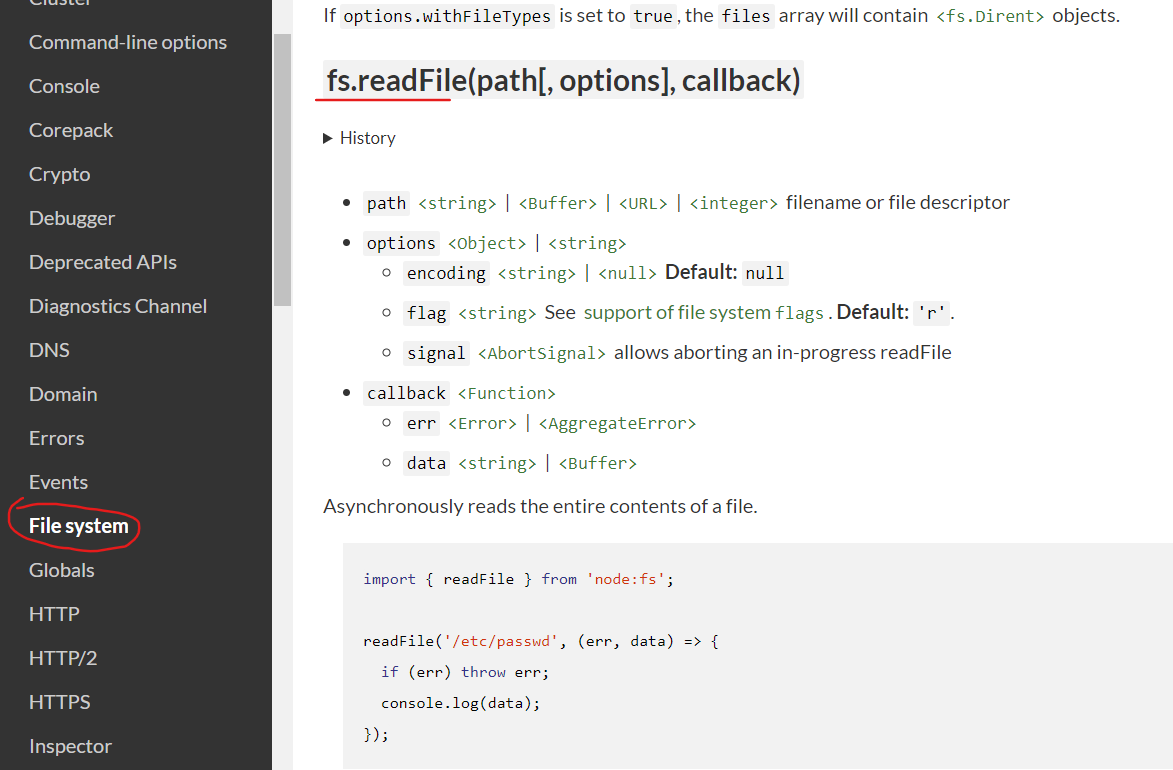Select Domain in the sidebar
1173x770 pixels.
(x=64, y=394)
